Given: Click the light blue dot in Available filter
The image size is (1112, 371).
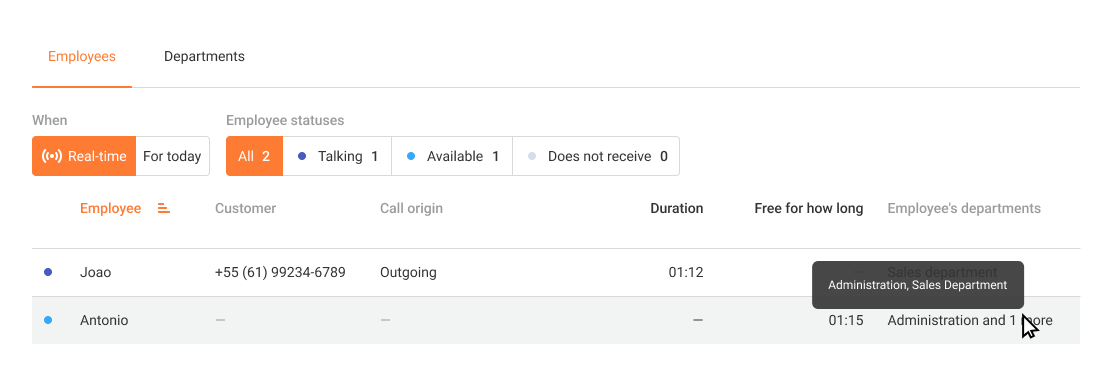Looking at the screenshot, I should point(411,157).
